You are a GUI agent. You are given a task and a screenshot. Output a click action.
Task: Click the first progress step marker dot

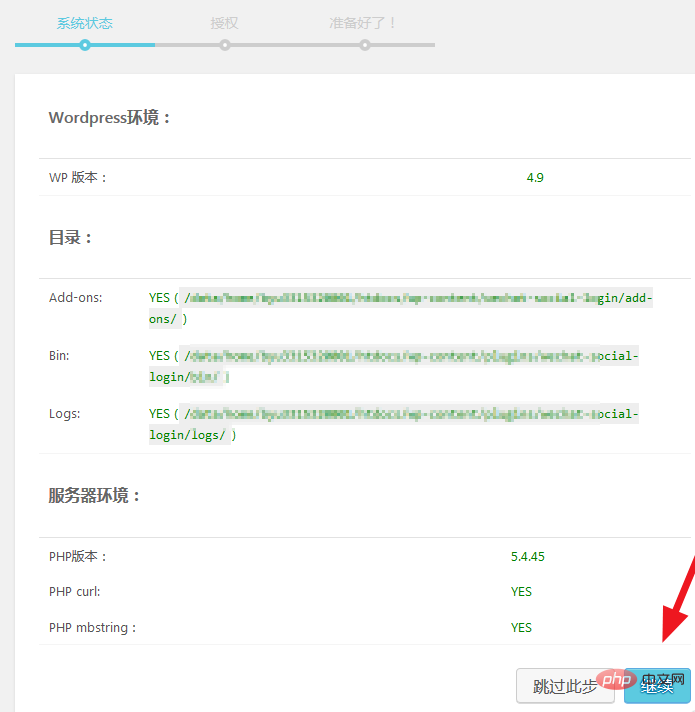click(84, 45)
